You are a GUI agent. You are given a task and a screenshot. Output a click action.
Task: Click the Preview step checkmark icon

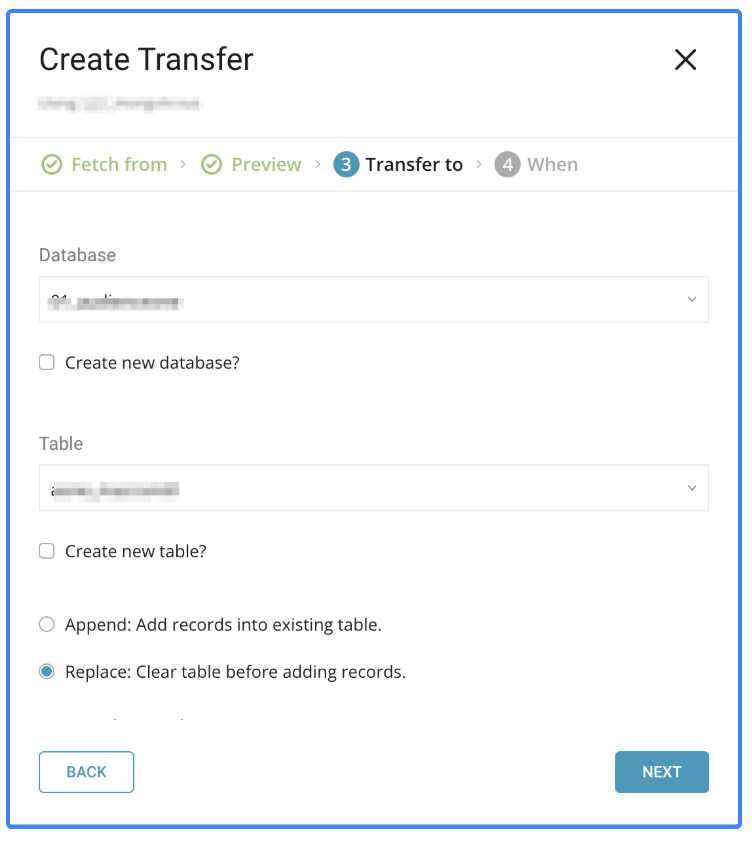[211, 165]
